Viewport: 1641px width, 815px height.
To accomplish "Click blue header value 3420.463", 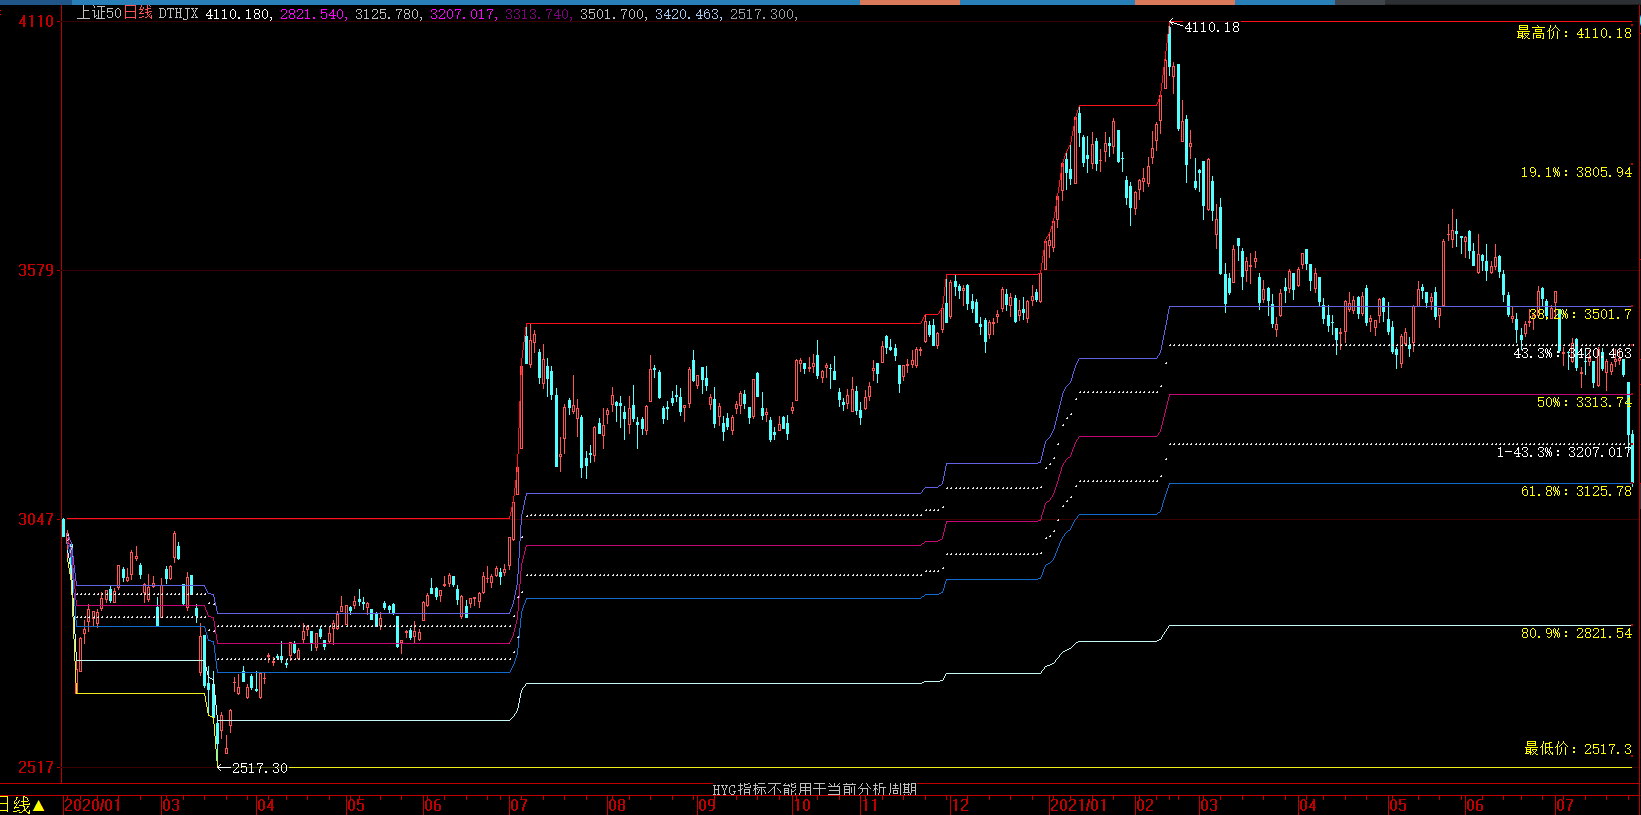I will [688, 14].
